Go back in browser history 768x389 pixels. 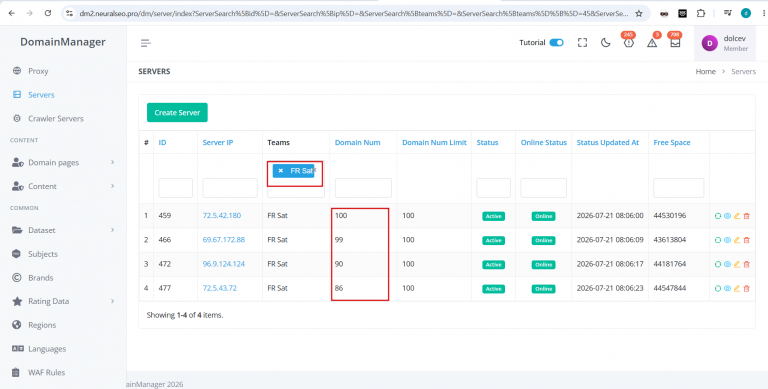[12, 13]
